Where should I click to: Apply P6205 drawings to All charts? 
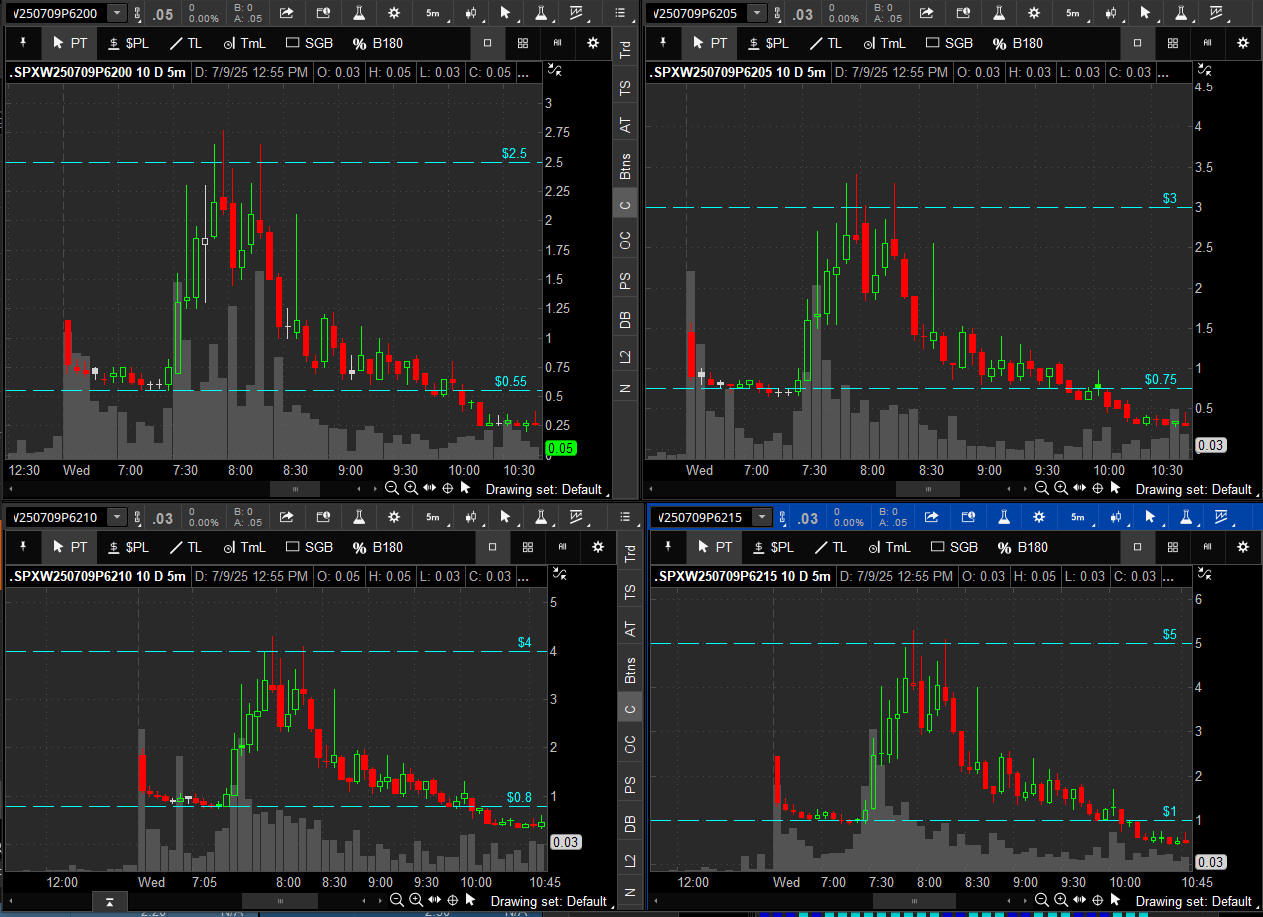(1208, 43)
